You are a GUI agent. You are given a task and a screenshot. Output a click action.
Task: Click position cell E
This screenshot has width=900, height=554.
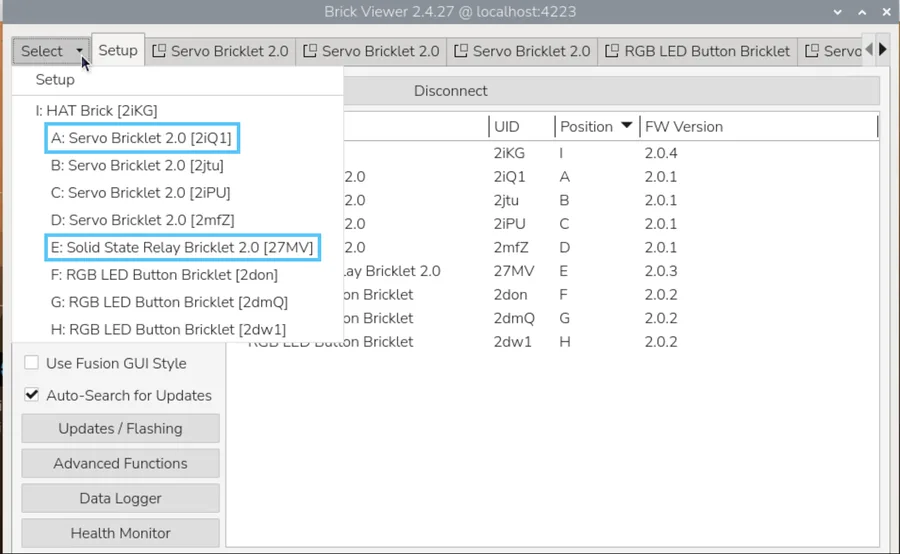(564, 271)
